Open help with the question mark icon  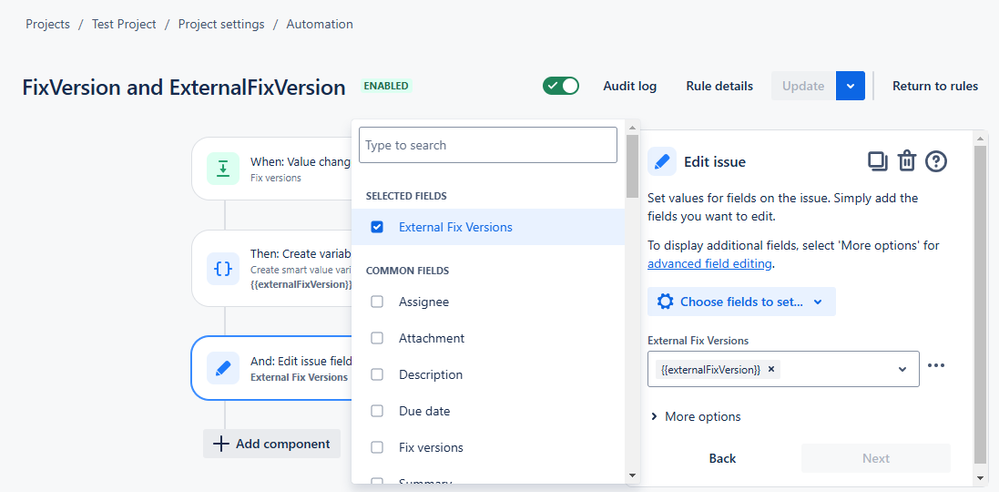pyautogui.click(x=936, y=161)
